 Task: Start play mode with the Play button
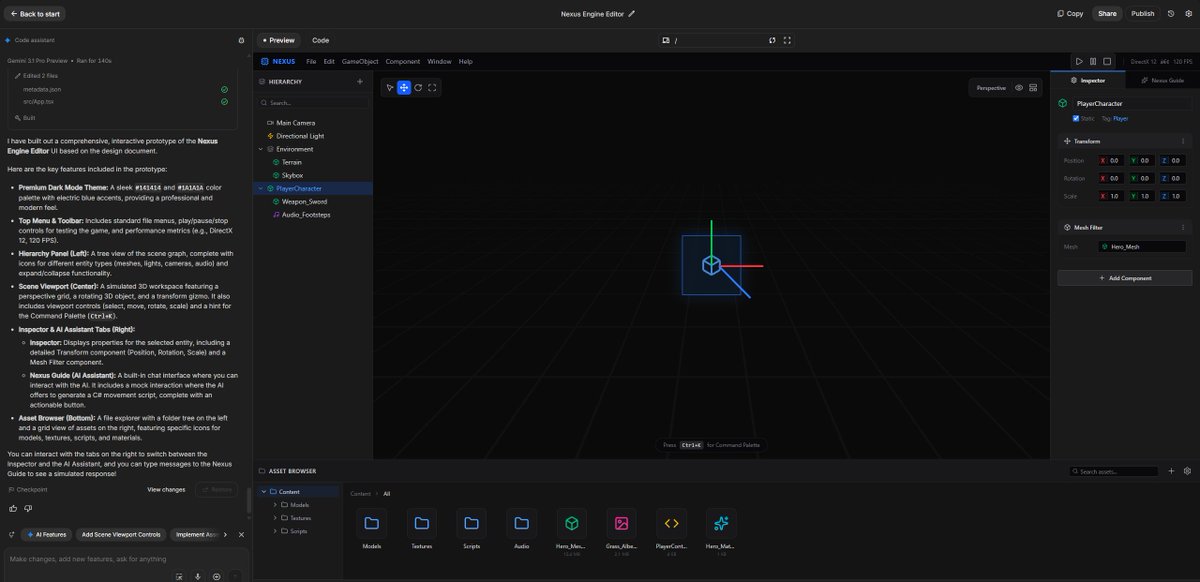1079,61
